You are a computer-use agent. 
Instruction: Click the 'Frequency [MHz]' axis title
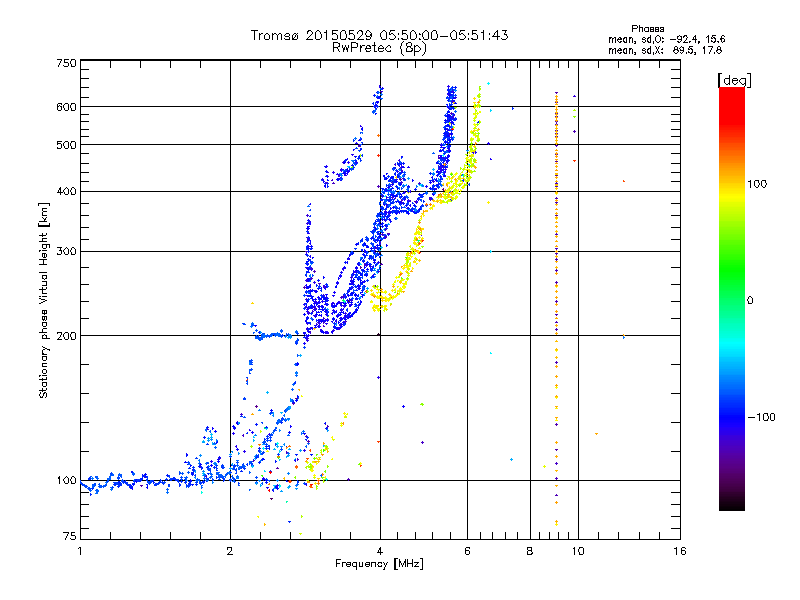click(x=379, y=564)
